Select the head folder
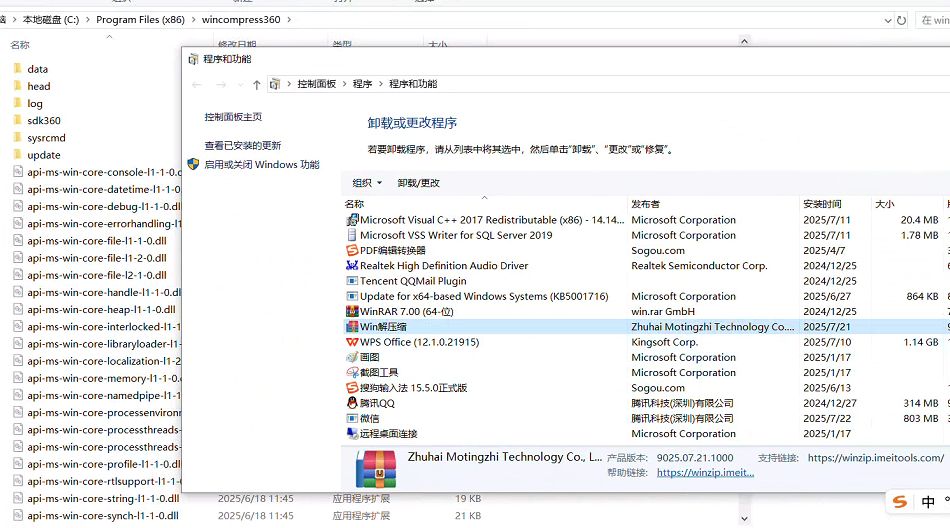The width and height of the screenshot is (950, 528). pos(39,86)
